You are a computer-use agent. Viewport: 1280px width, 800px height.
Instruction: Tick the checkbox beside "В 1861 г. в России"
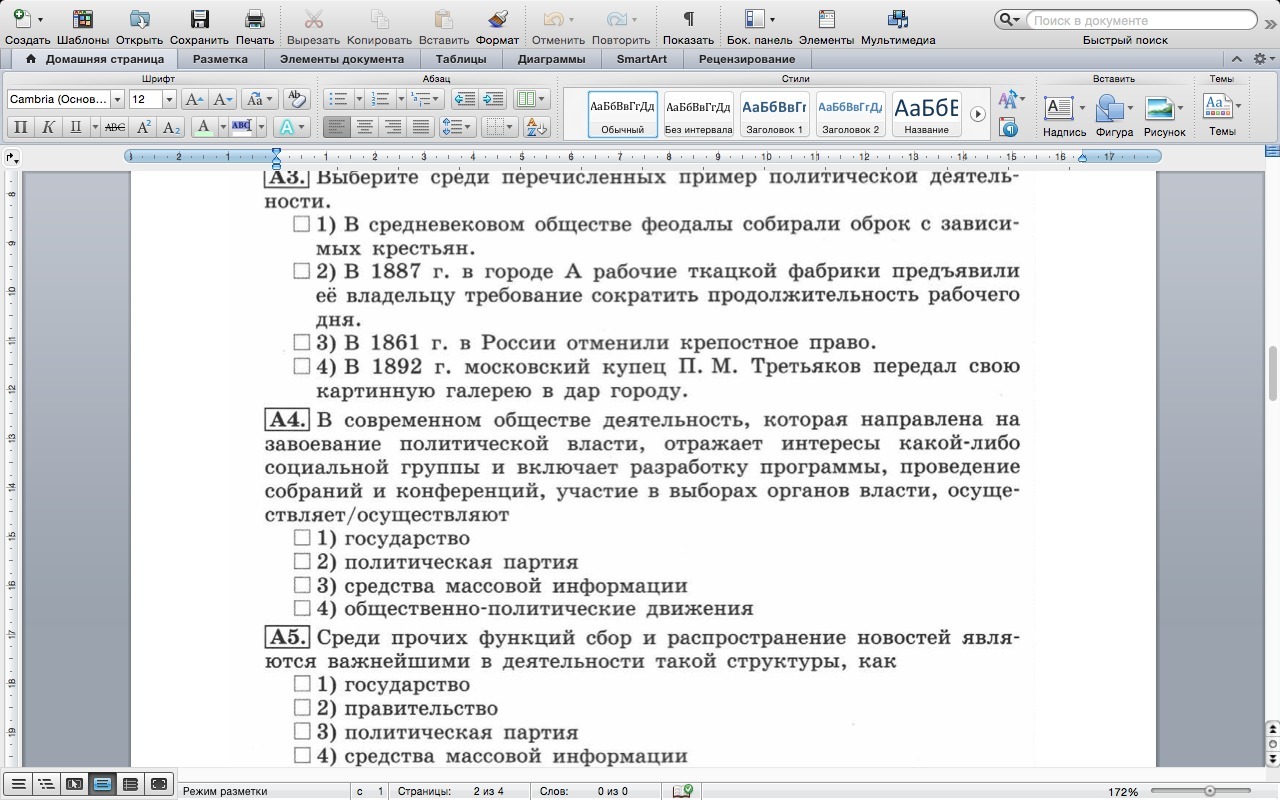302,343
